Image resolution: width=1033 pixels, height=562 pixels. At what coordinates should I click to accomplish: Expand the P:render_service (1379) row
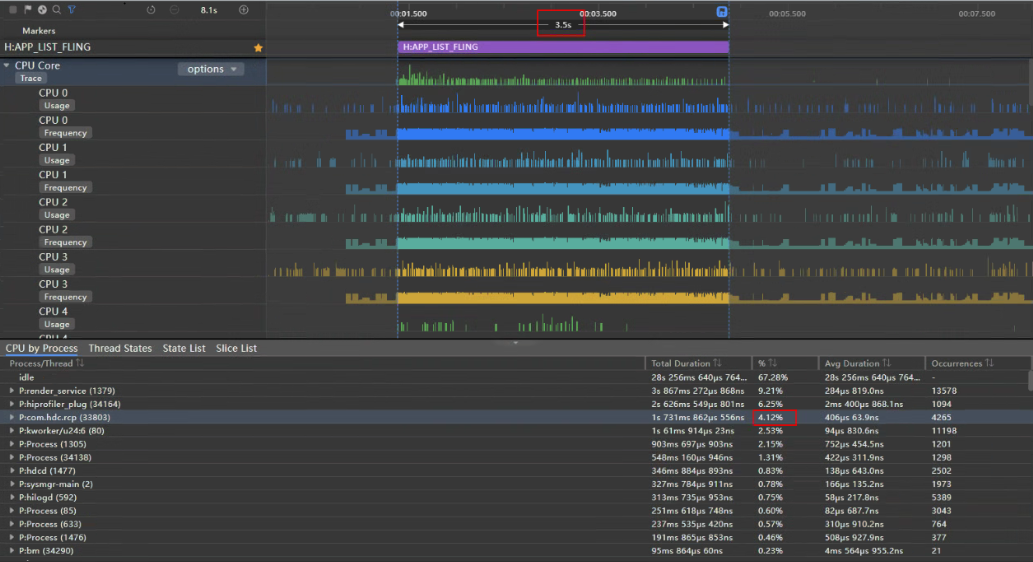click(x=11, y=391)
